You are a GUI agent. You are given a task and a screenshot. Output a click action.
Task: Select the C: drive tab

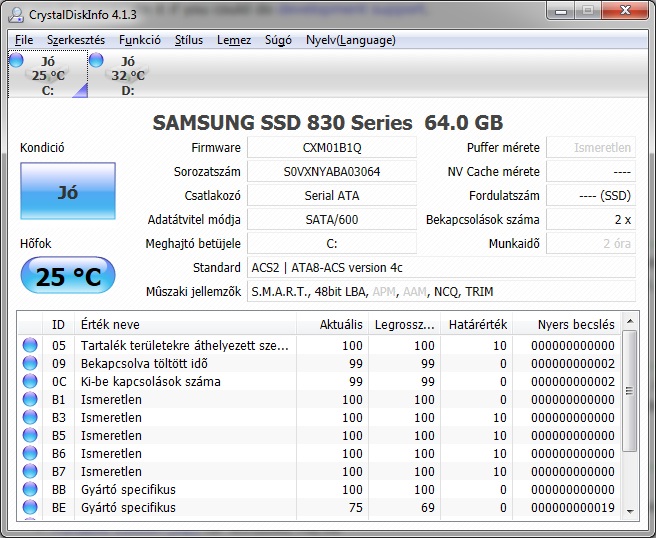click(x=48, y=74)
